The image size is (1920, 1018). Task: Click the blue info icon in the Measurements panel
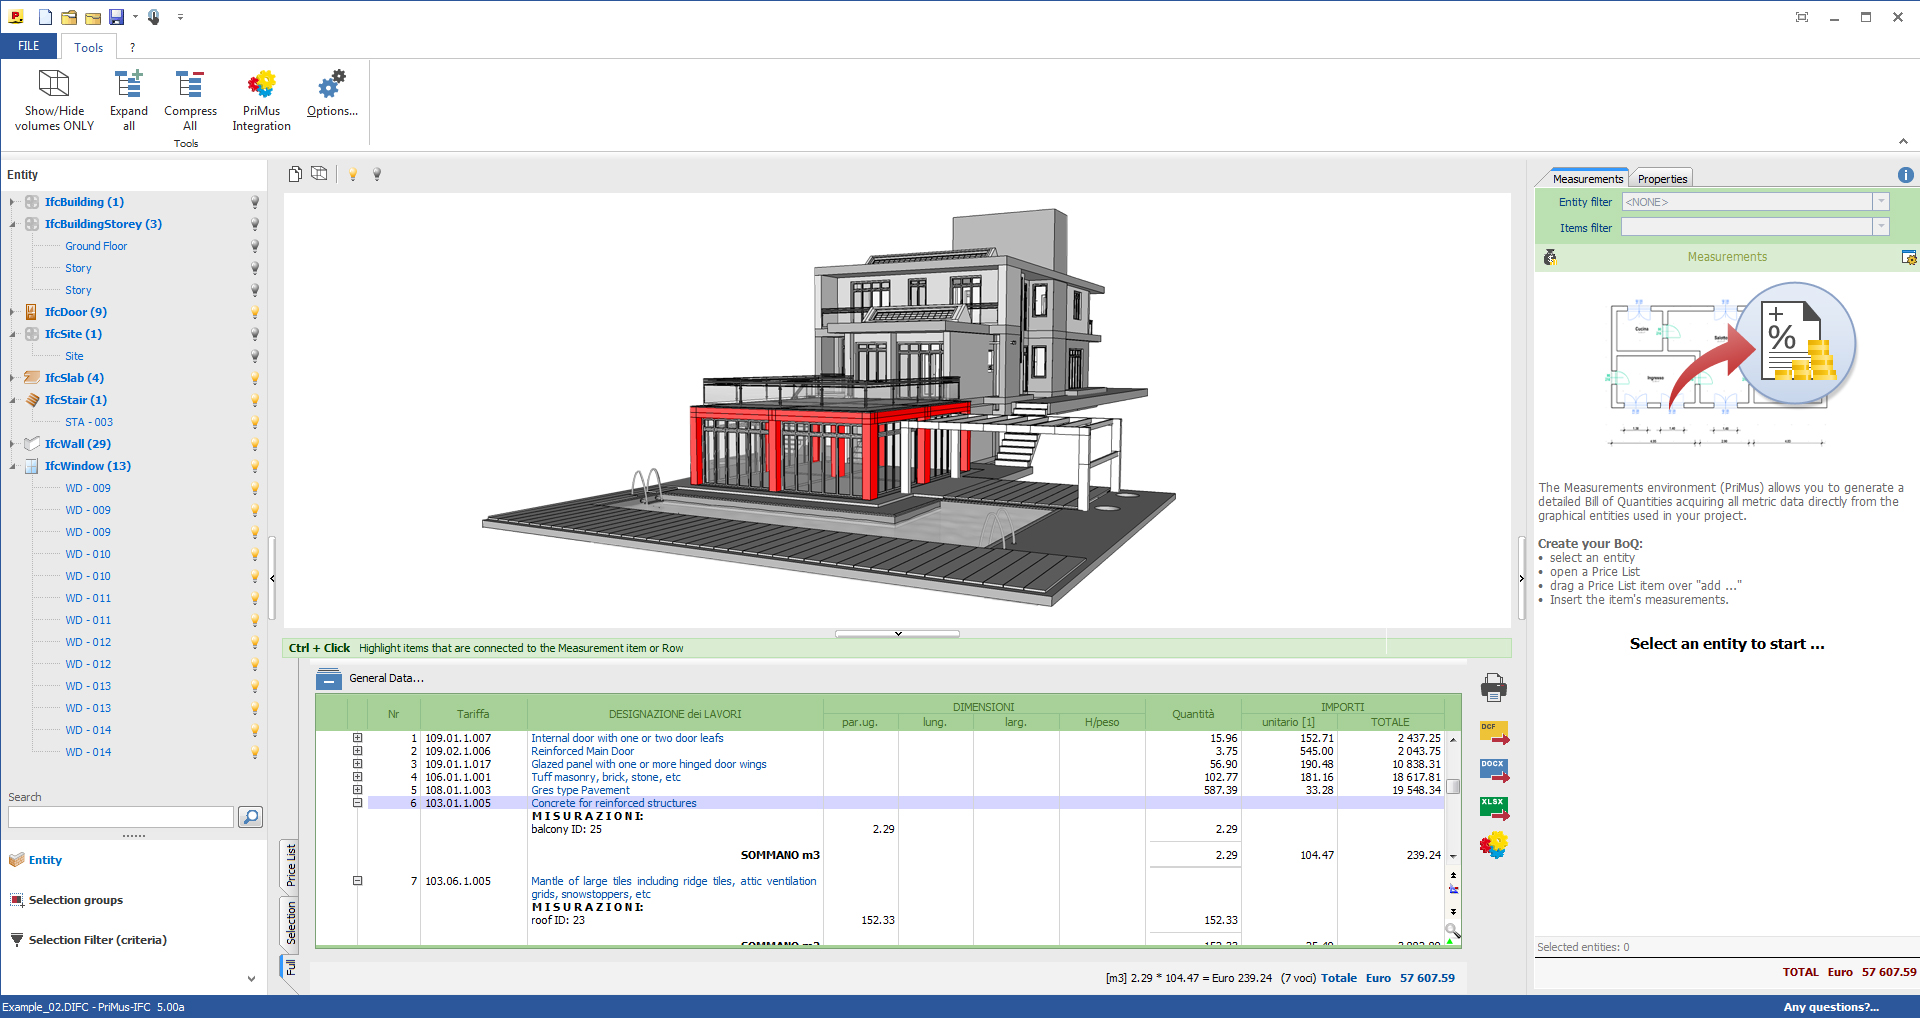1906,175
